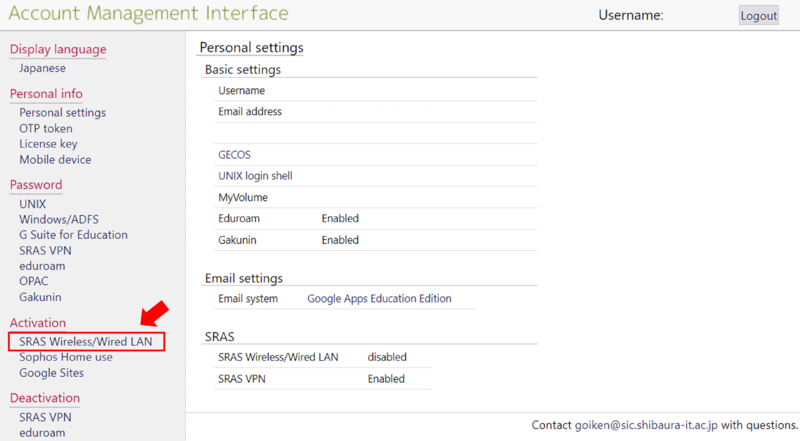Click Google Apps Education Edition link

pos(379,299)
